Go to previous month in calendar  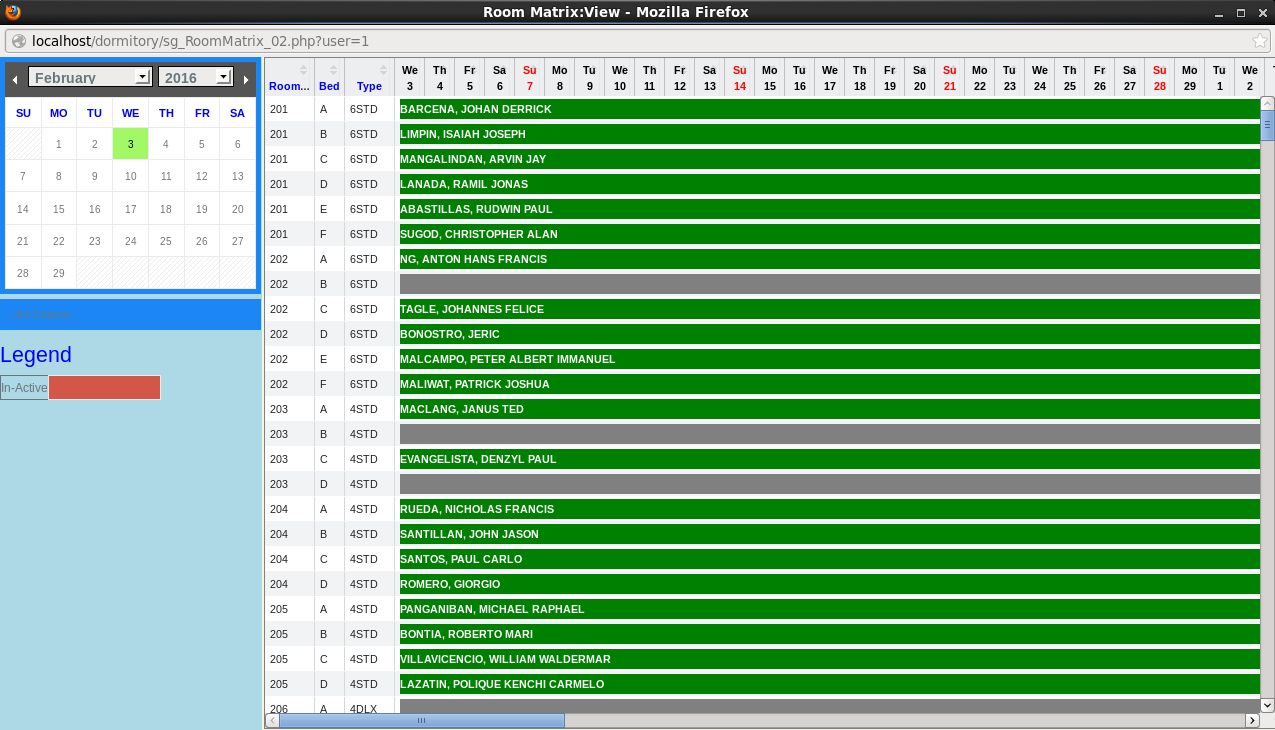point(15,79)
